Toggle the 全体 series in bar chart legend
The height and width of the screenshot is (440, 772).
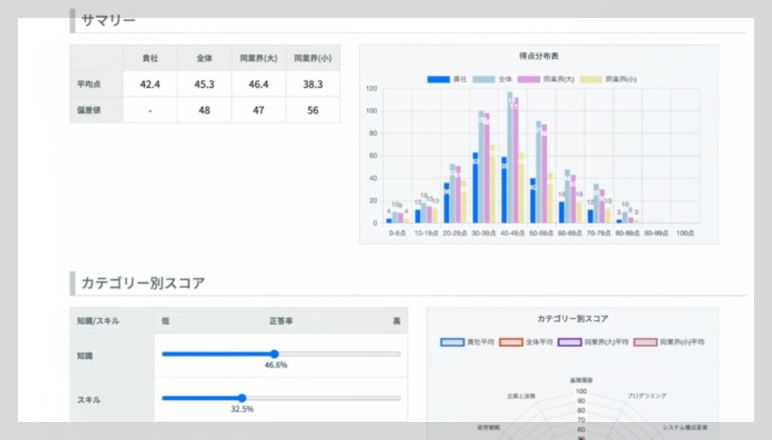tap(492, 78)
